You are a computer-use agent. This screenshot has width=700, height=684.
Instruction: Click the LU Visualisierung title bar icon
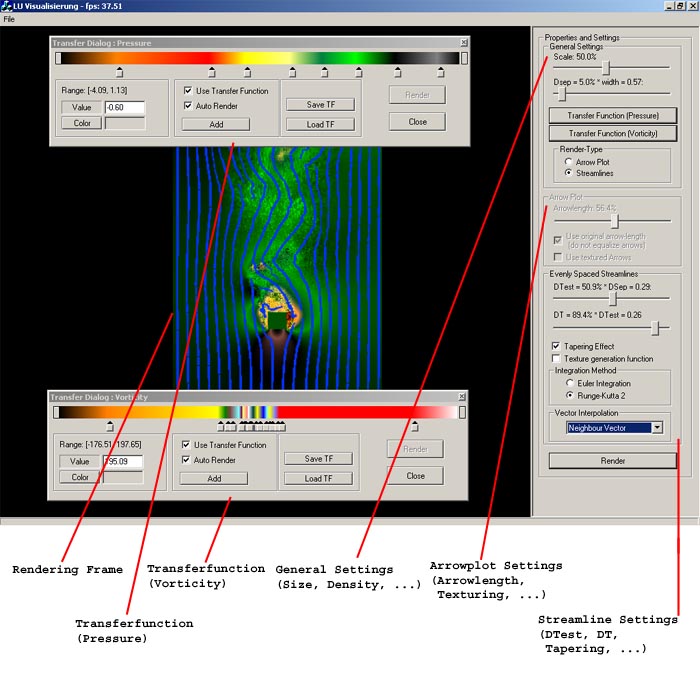coord(7,6)
